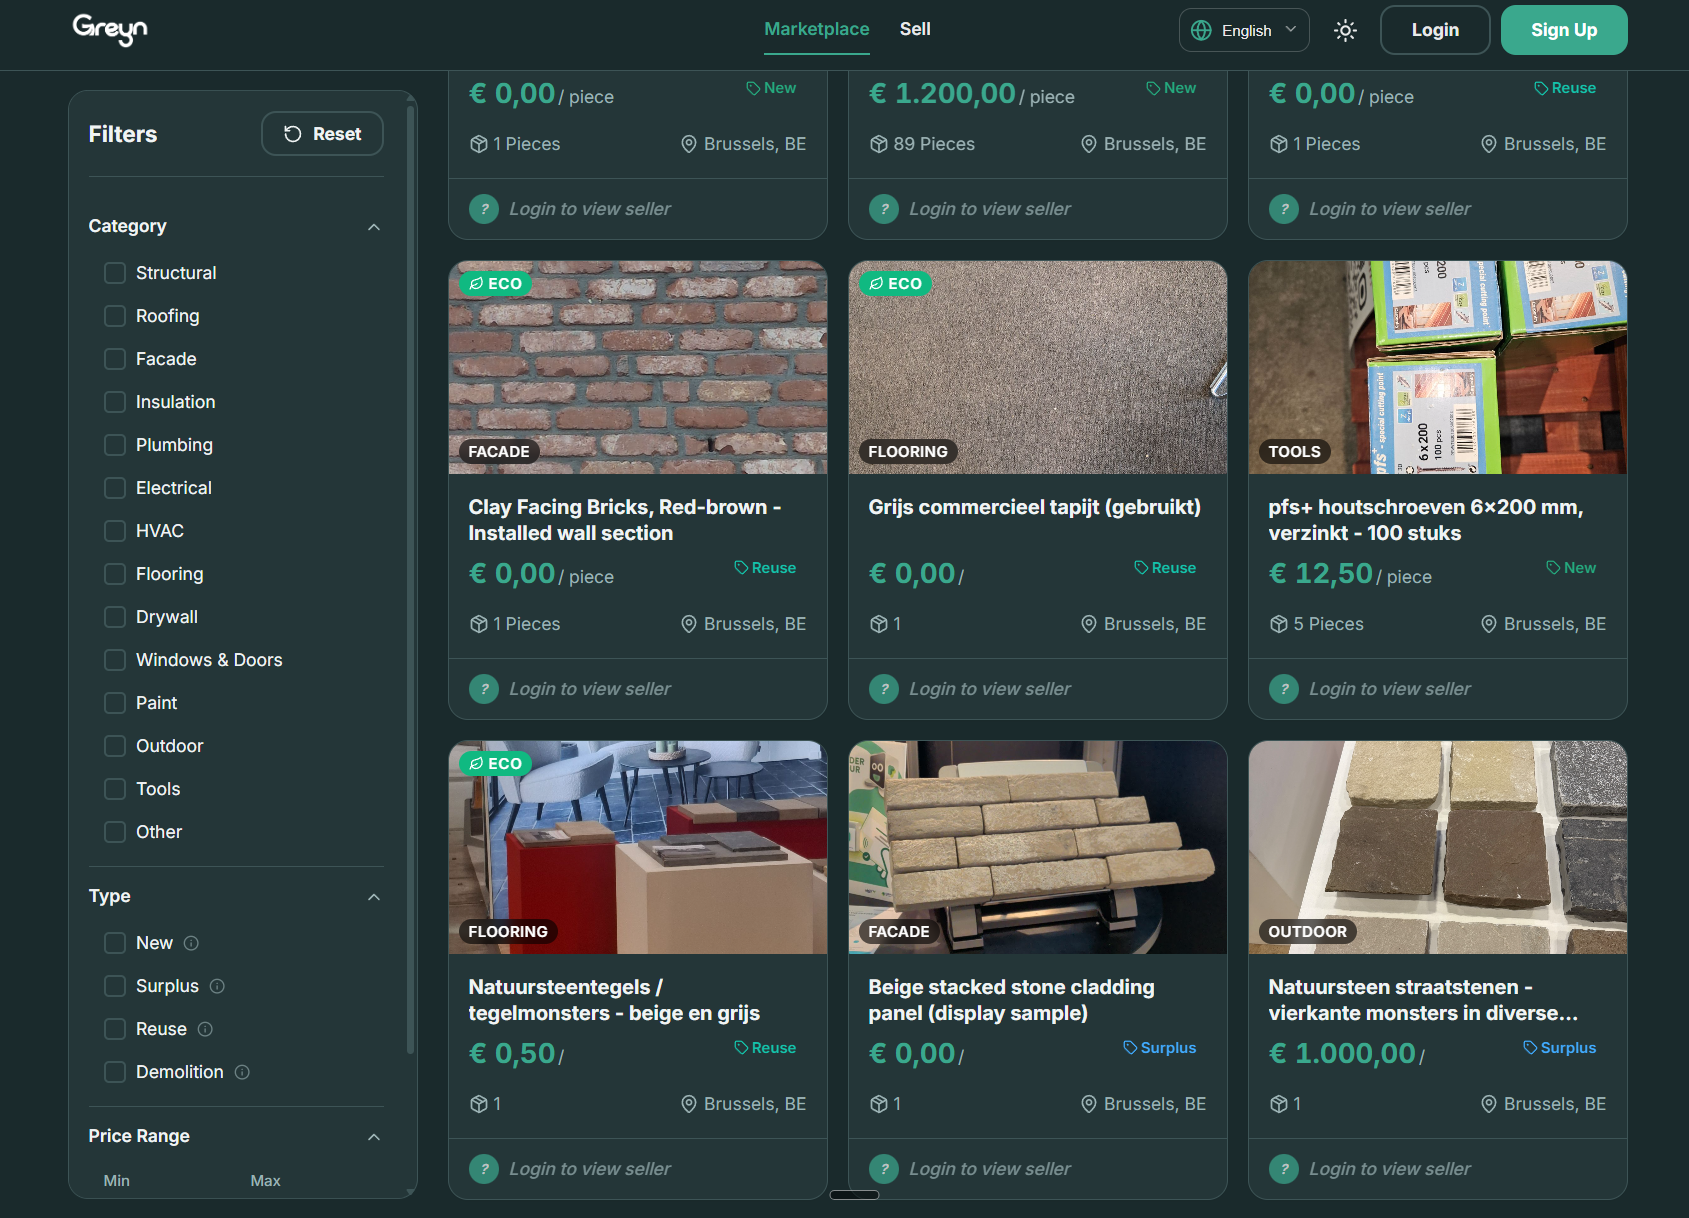Click the € 1.200,00 price text
This screenshot has height=1218, width=1689.
pos(942,94)
